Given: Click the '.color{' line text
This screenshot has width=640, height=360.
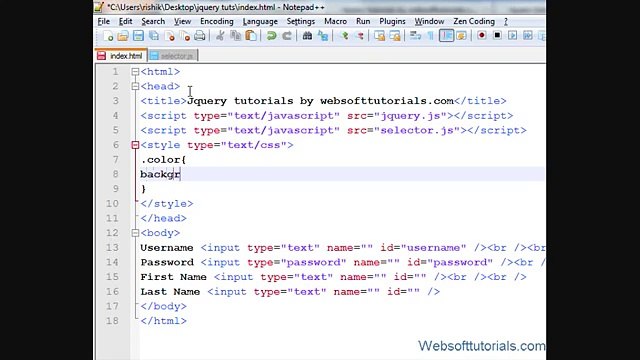Looking at the screenshot, I should [163, 160].
